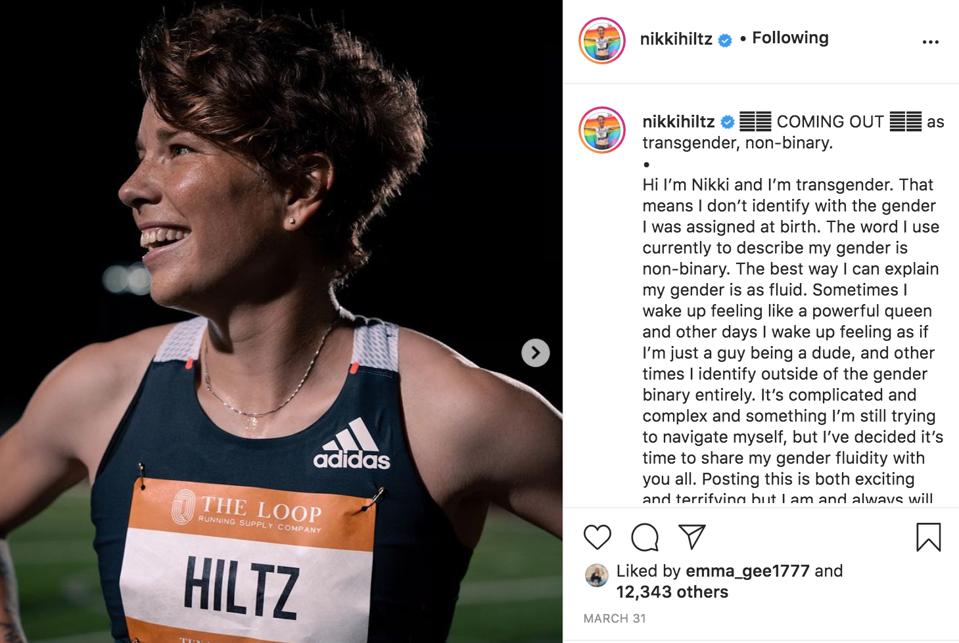The image size is (959, 643).
Task: Click the verified badge in the header
Action: pos(725,40)
